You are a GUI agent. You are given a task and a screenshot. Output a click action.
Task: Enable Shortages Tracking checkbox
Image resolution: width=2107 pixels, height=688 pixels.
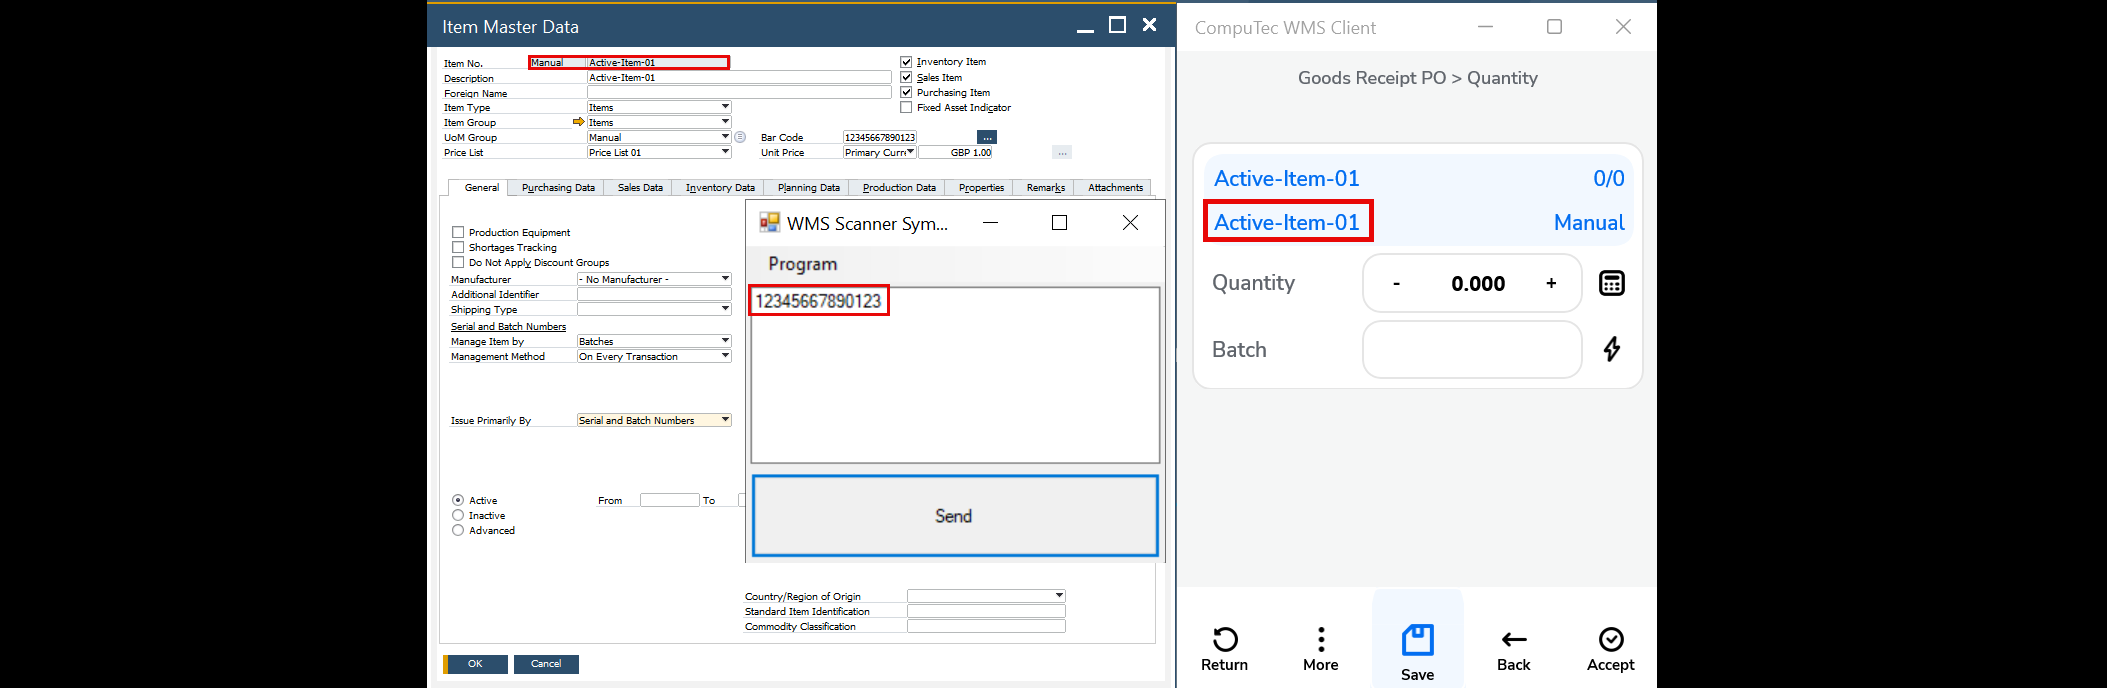click(458, 247)
